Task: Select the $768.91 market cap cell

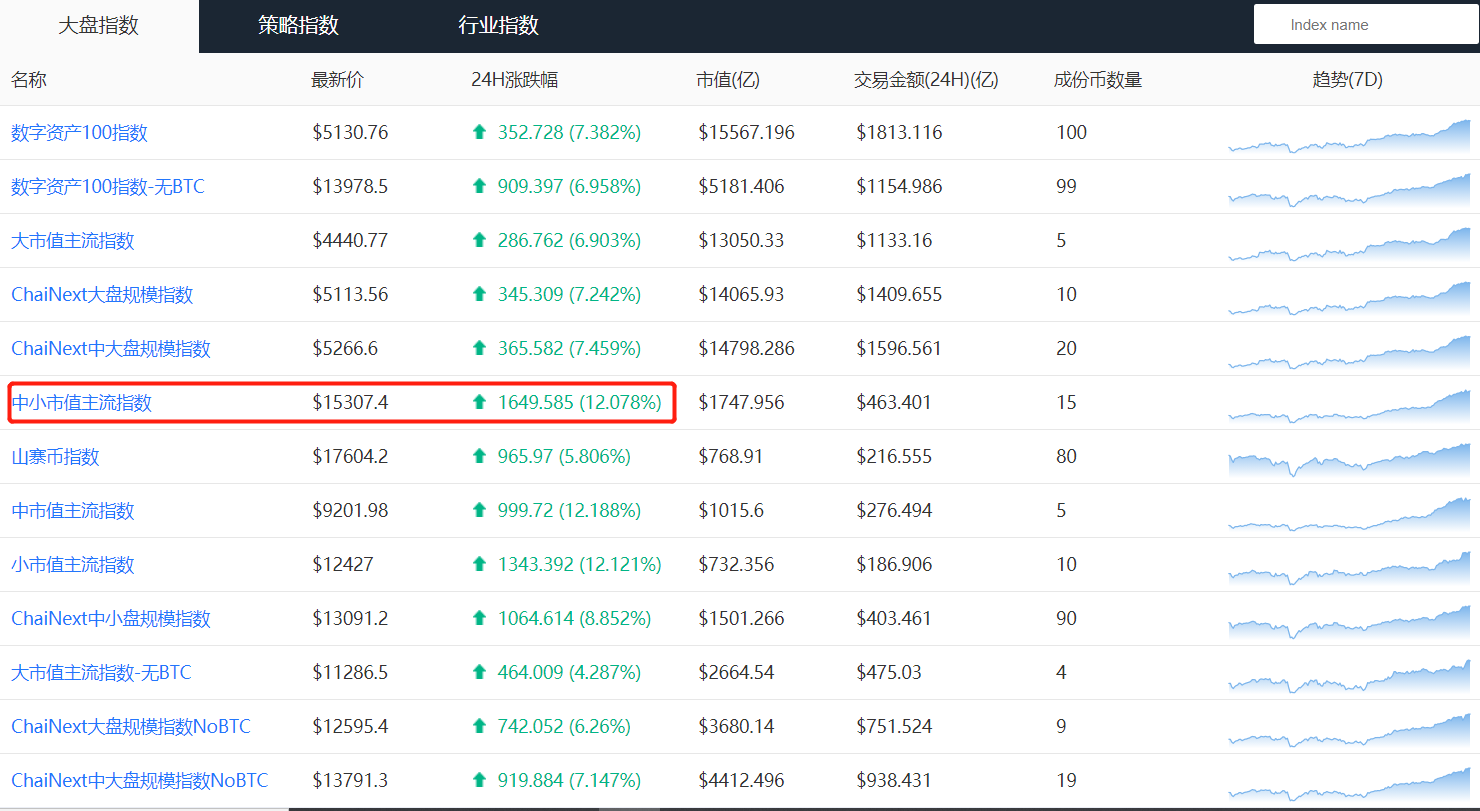Action: (x=730, y=457)
